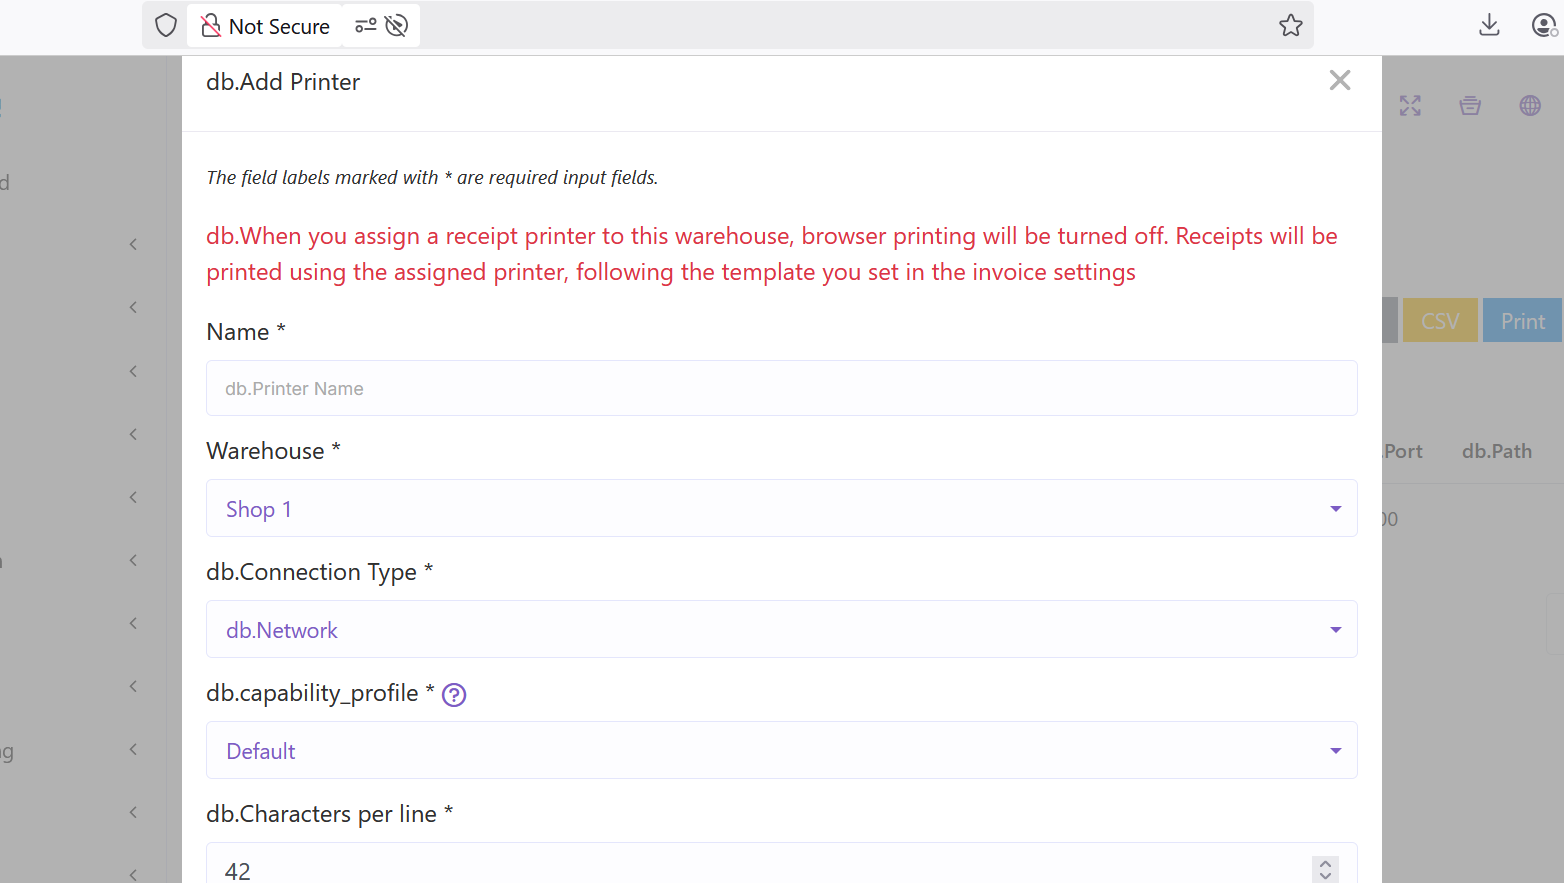The image size is (1564, 883).
Task: Increase characters per line with stepper arrow
Action: pyautogui.click(x=1325, y=863)
